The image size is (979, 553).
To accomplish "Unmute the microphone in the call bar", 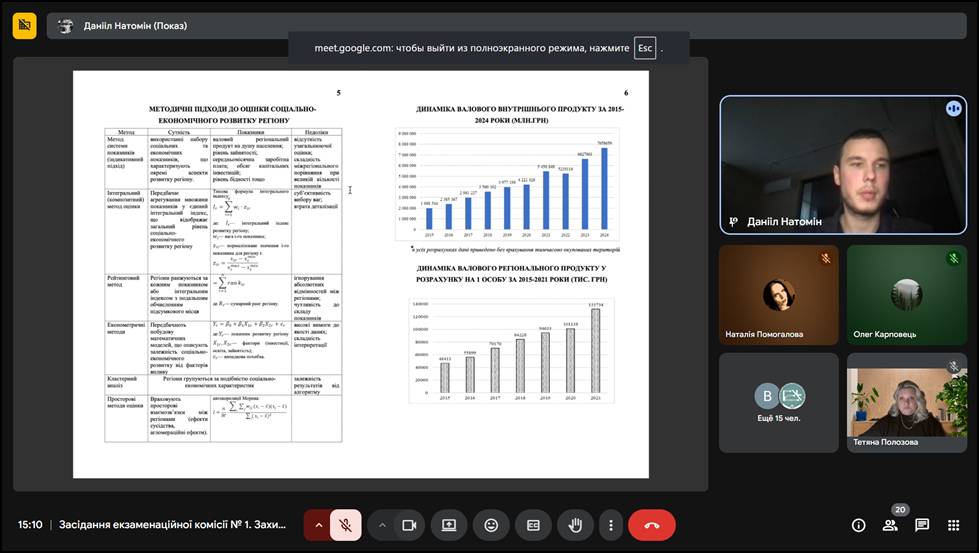I will point(345,525).
